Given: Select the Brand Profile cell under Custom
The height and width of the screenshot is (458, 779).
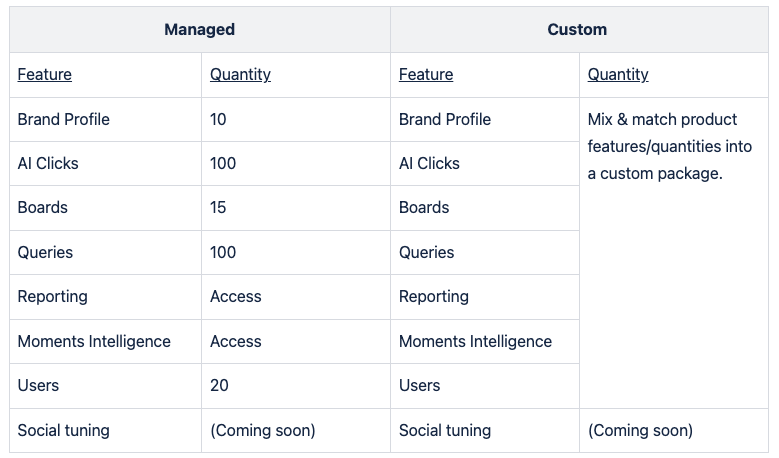Looking at the screenshot, I should point(445,119).
